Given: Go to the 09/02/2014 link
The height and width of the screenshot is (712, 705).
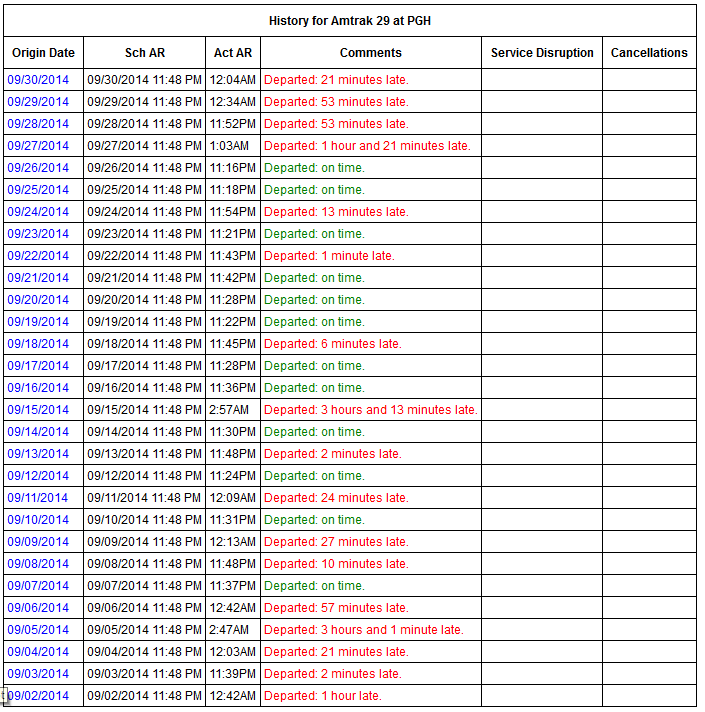Looking at the screenshot, I should [x=38, y=696].
